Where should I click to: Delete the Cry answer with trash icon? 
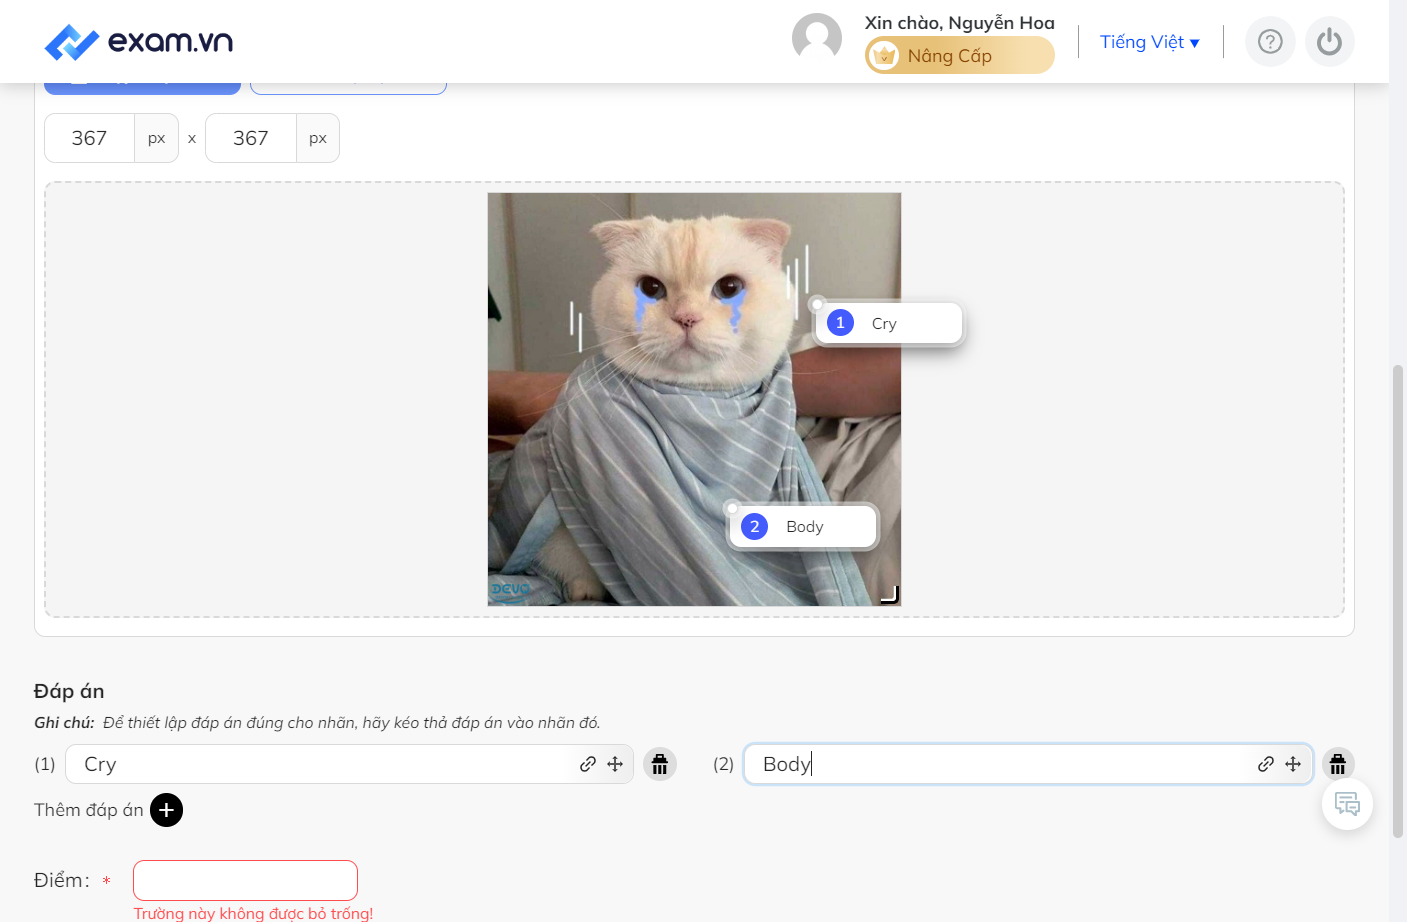click(660, 764)
